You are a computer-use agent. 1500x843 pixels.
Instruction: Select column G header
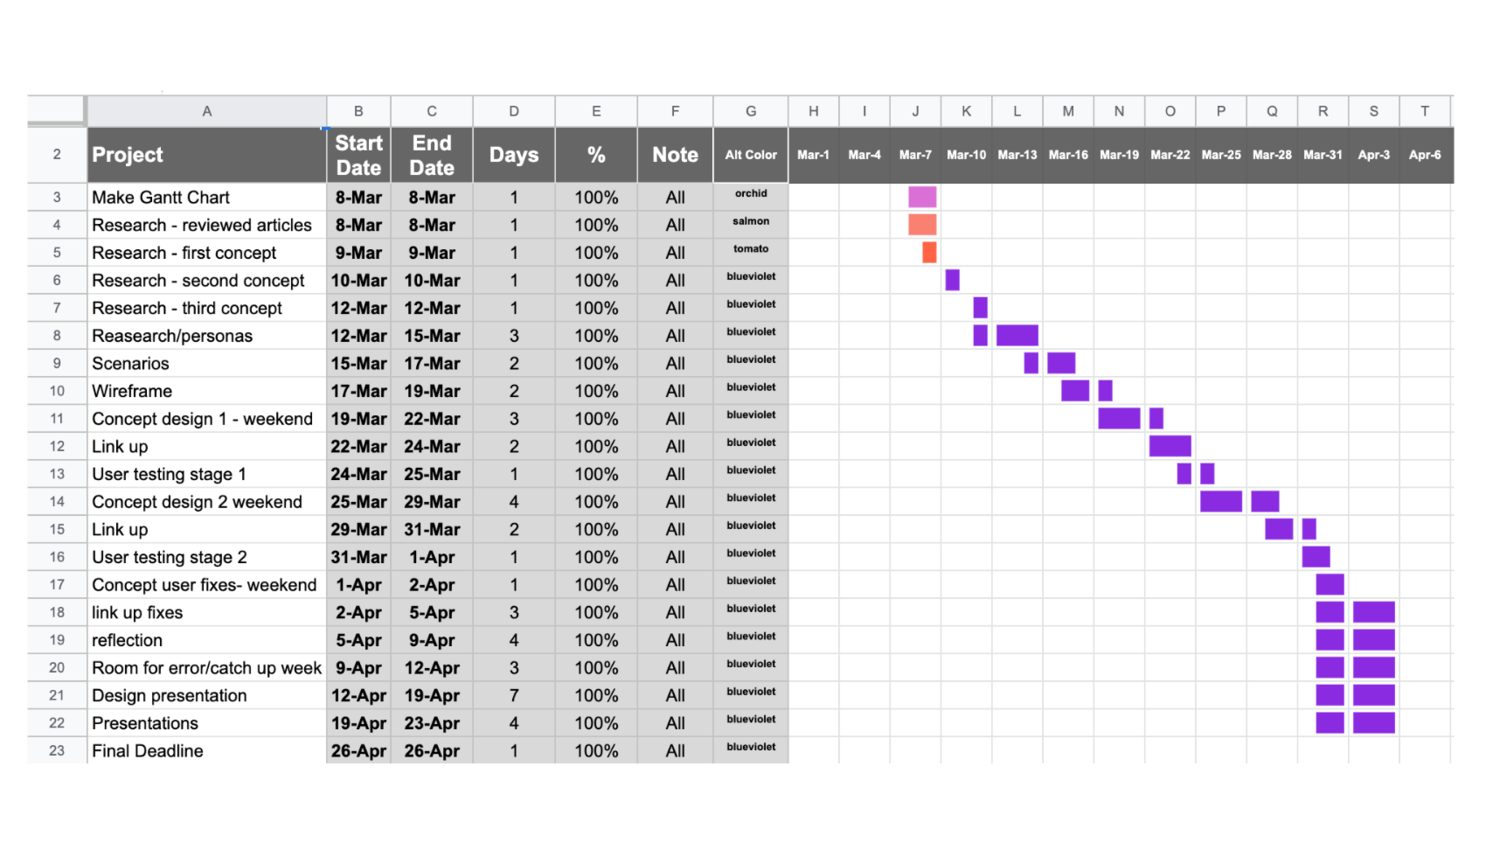pos(751,111)
